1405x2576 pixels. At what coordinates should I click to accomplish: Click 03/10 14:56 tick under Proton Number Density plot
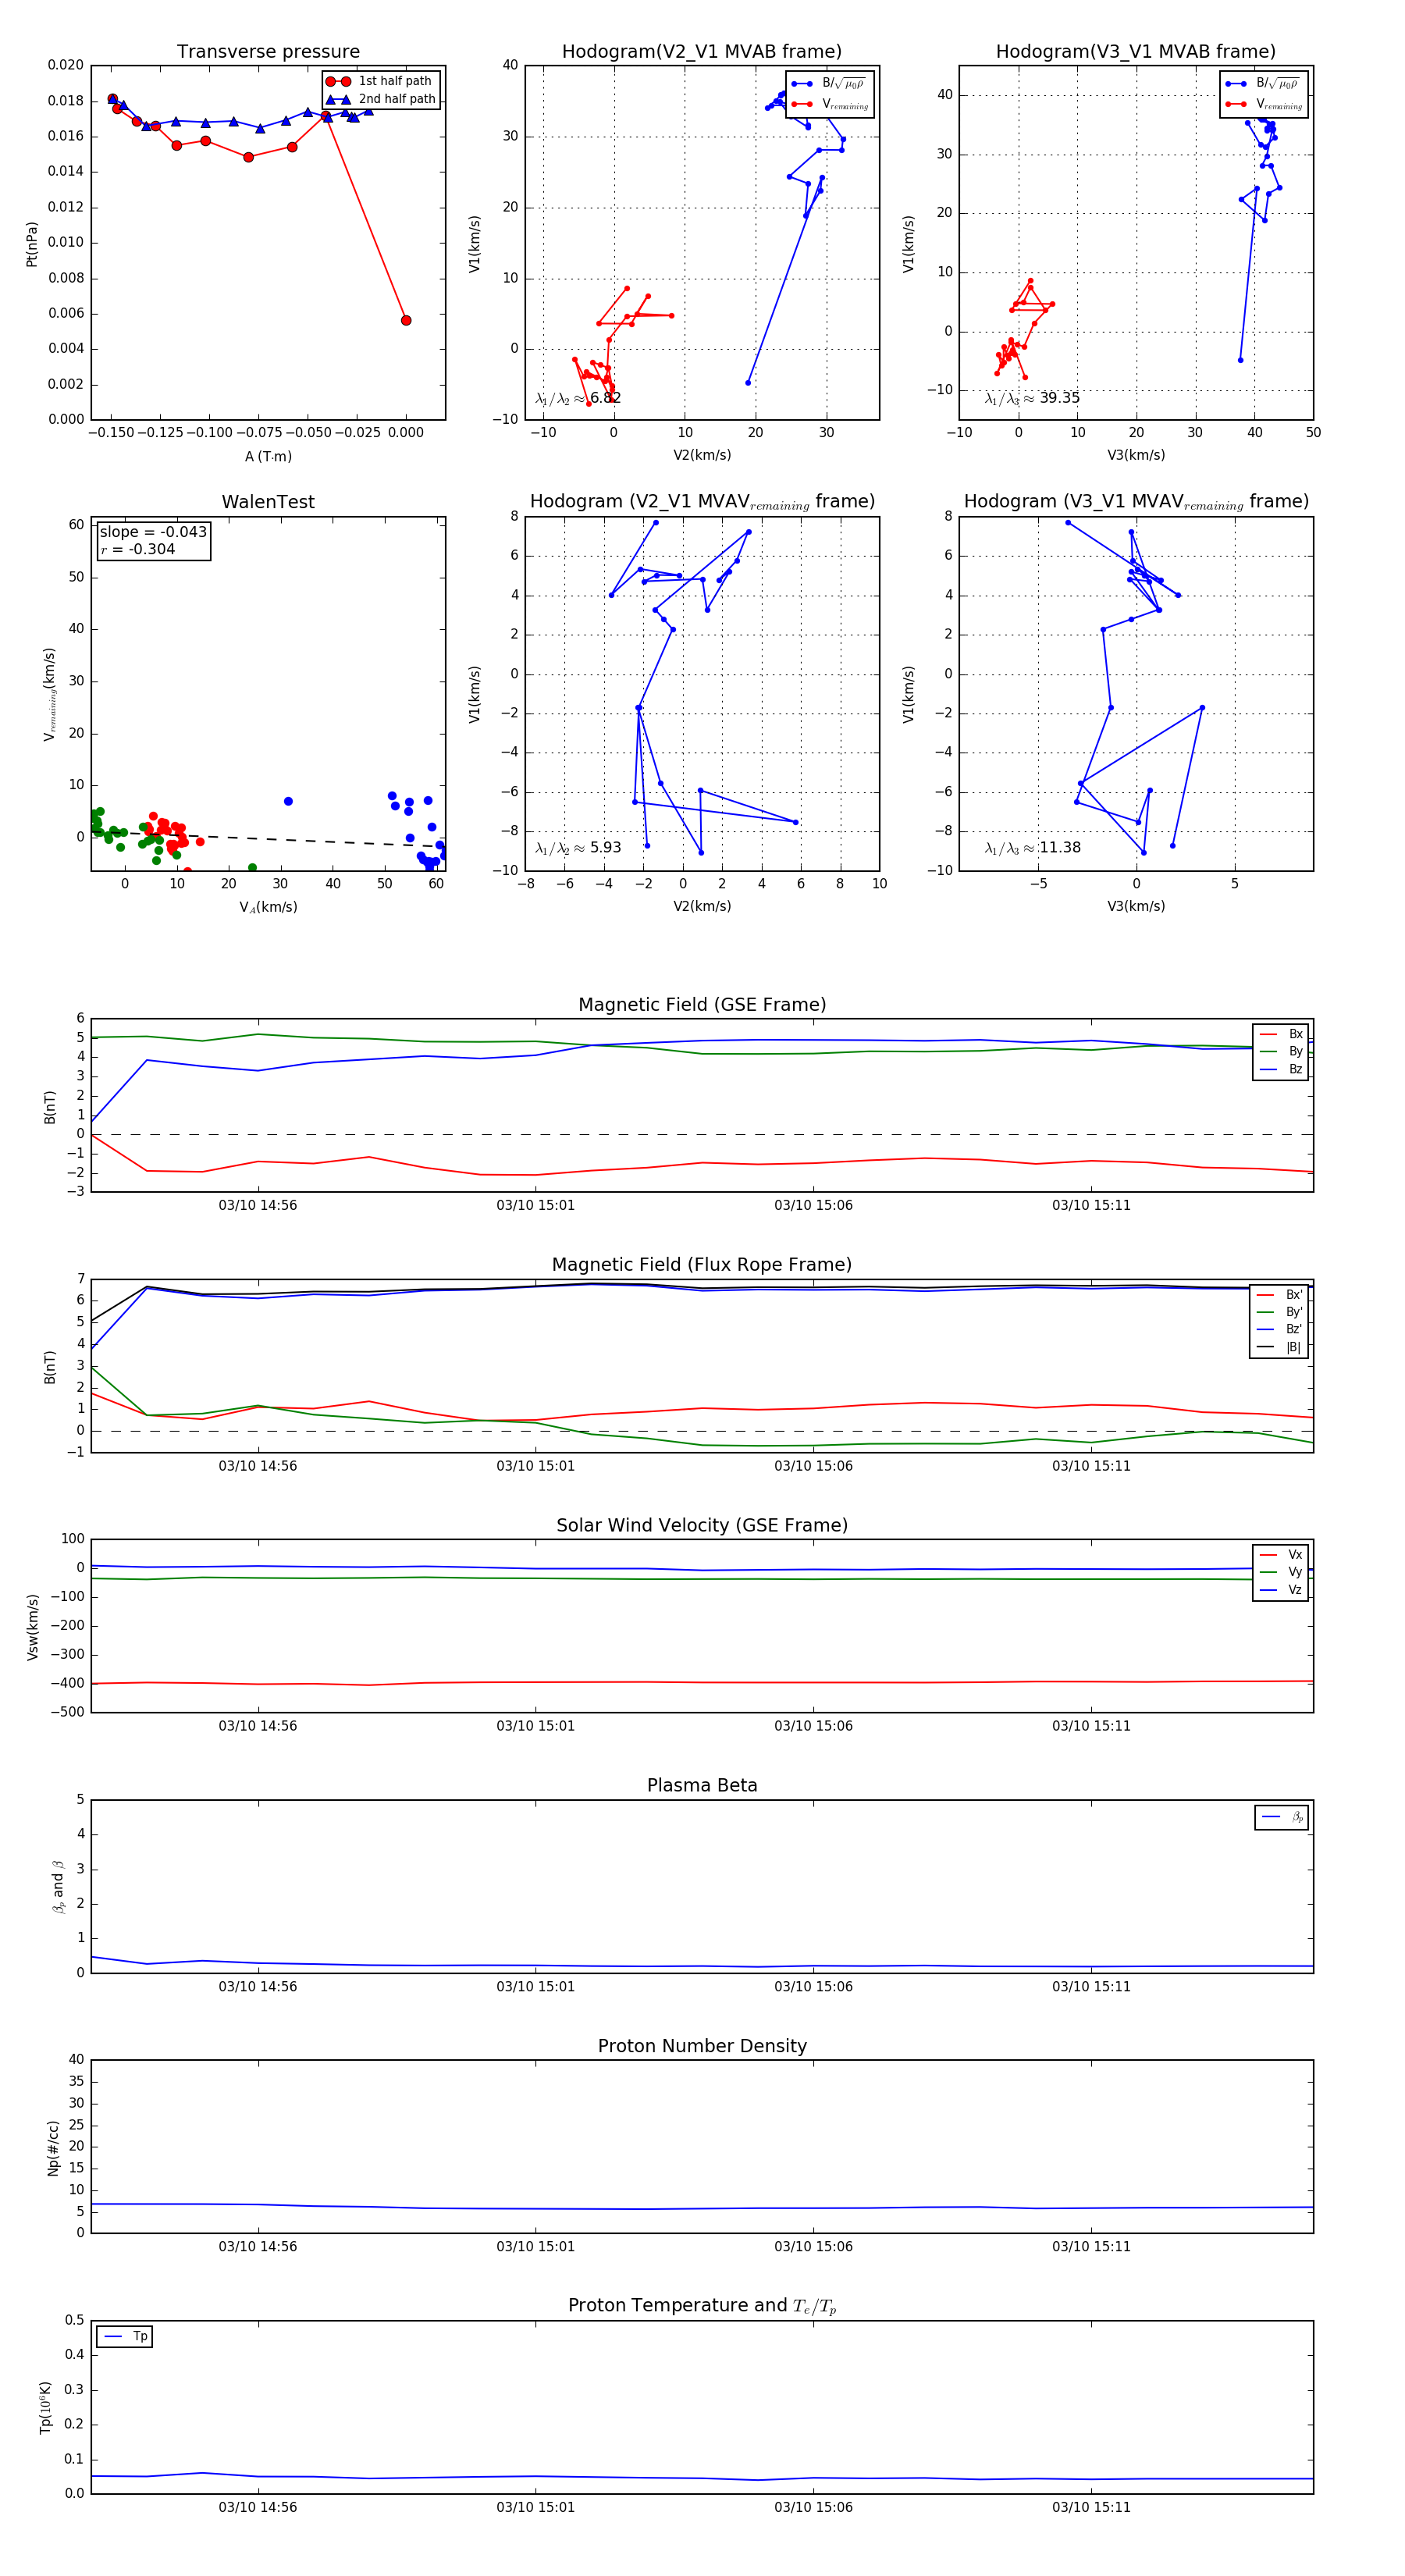click(258, 2247)
